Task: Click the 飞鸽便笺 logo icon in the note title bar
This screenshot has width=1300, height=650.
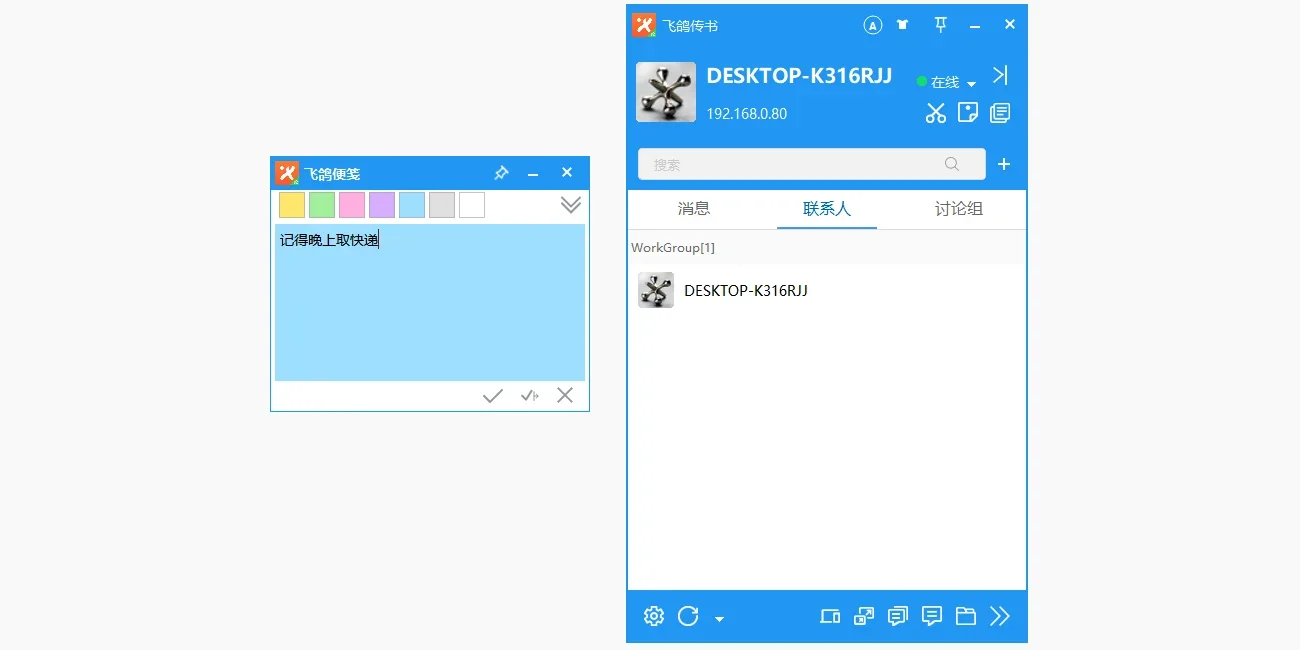Action: (288, 173)
